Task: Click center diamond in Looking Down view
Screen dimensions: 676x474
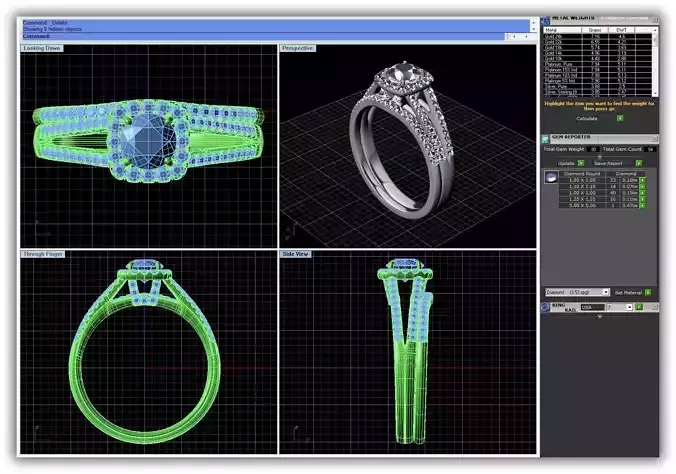Action: pyautogui.click(x=149, y=141)
